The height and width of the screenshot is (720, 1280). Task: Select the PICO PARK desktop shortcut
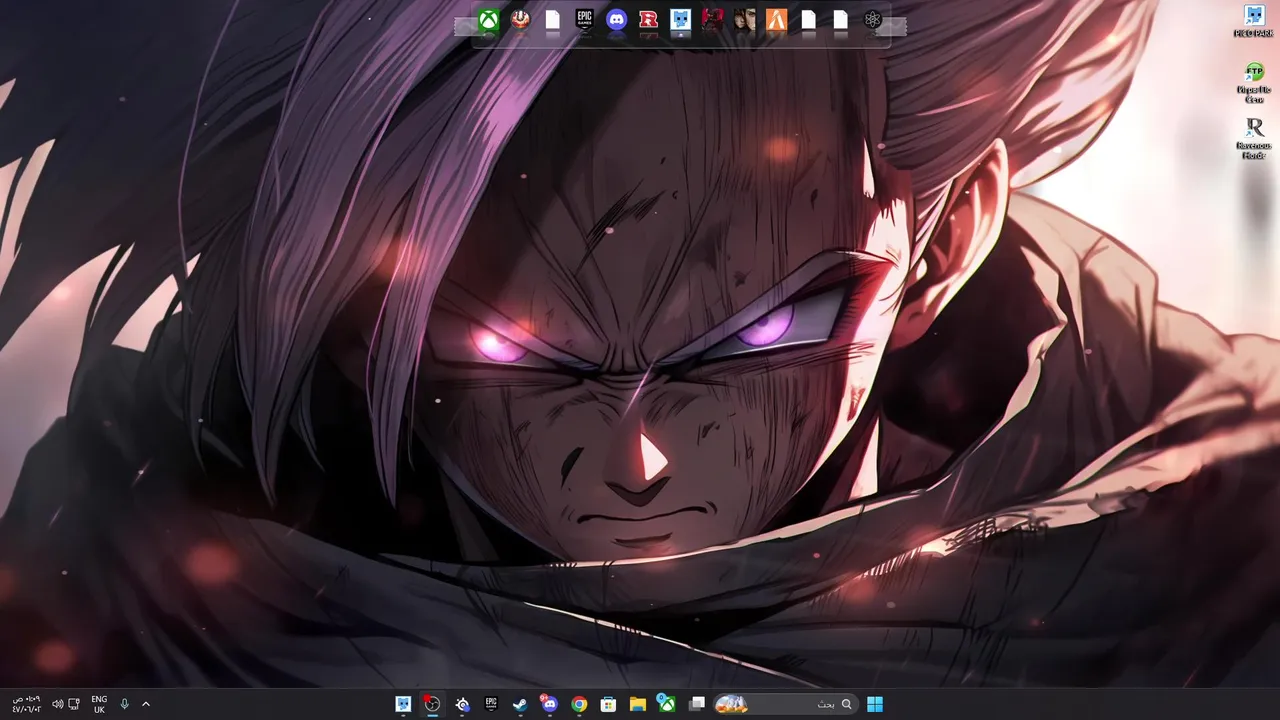pos(1254,22)
